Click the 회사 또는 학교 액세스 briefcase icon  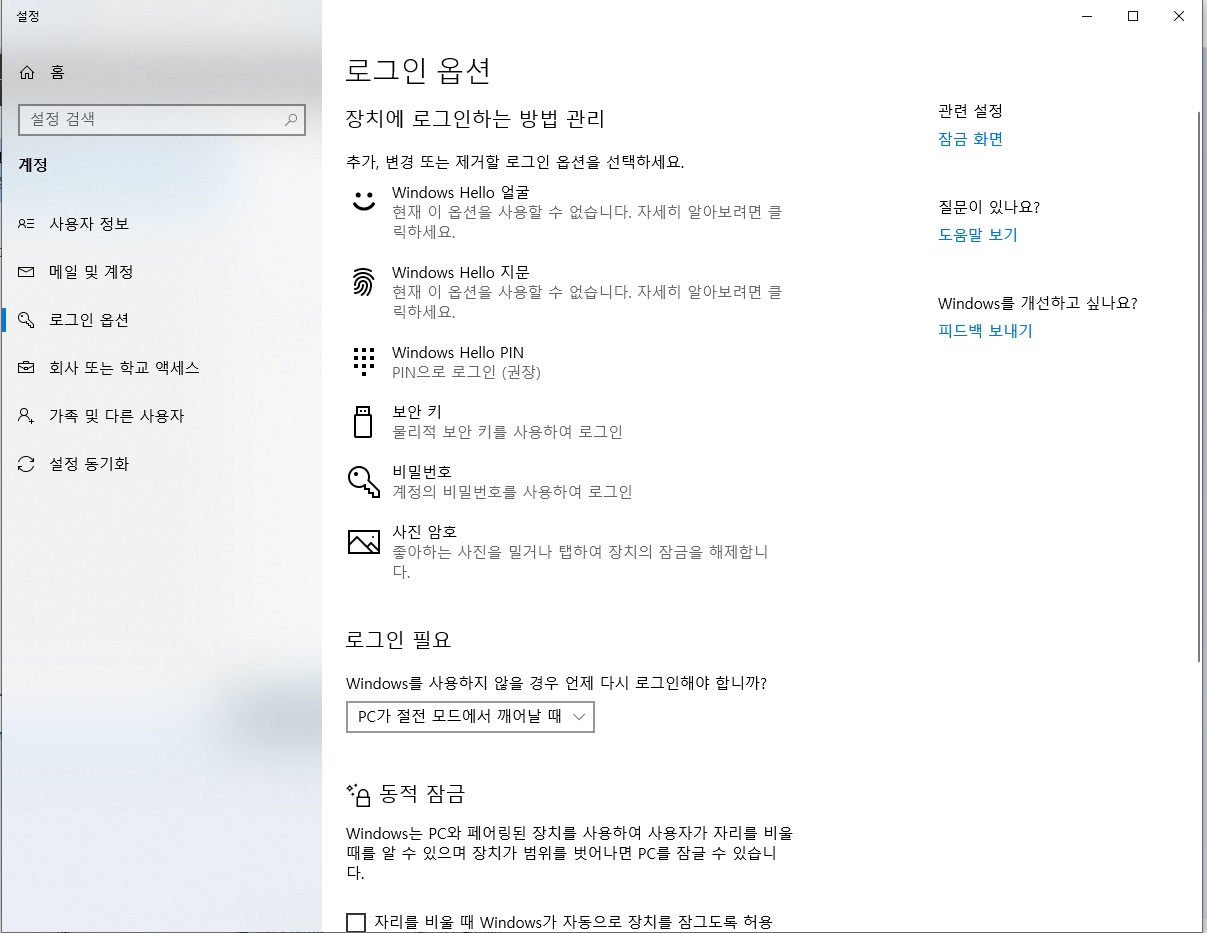tap(27, 368)
